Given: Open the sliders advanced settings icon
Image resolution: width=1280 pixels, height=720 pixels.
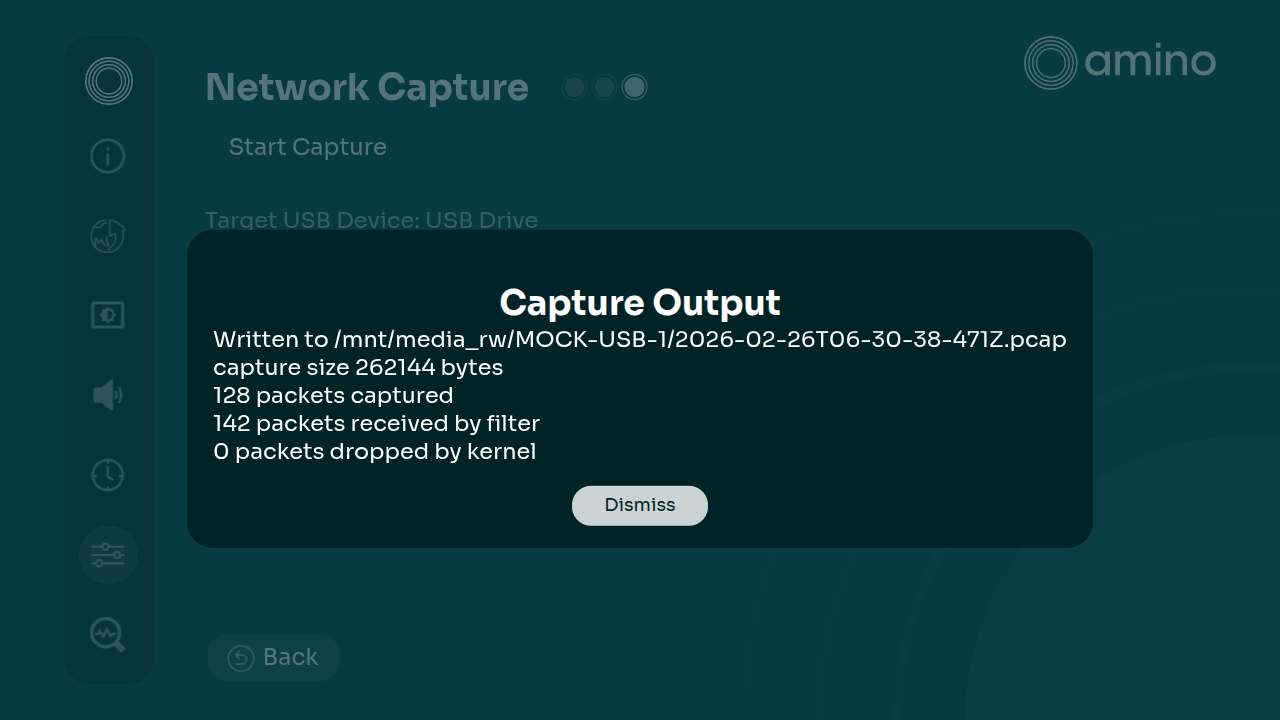Looking at the screenshot, I should (x=108, y=555).
